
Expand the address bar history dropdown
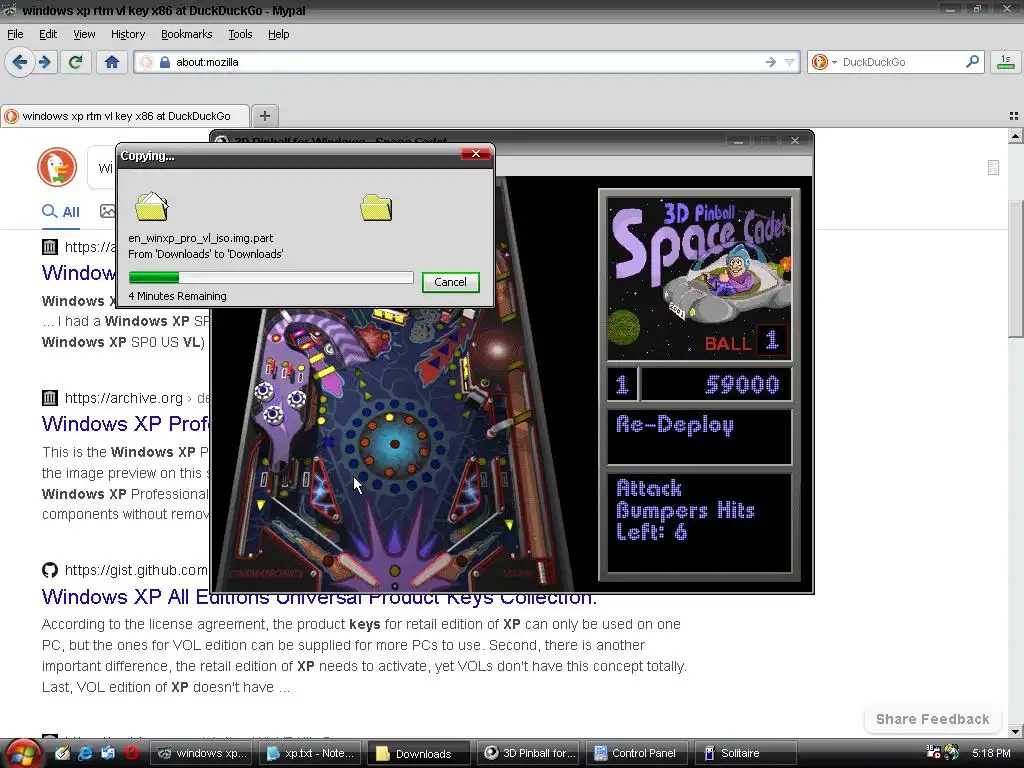[x=790, y=62]
